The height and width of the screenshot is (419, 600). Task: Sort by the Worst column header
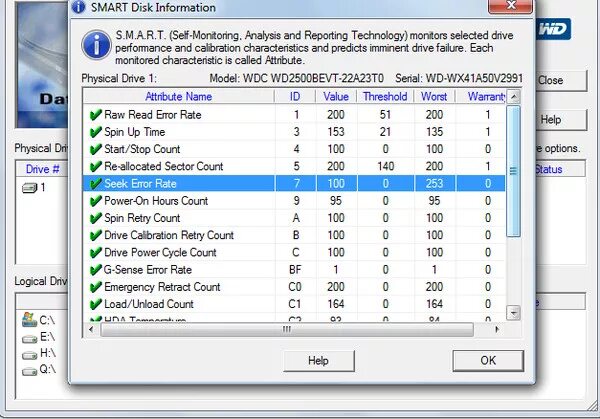pos(434,96)
